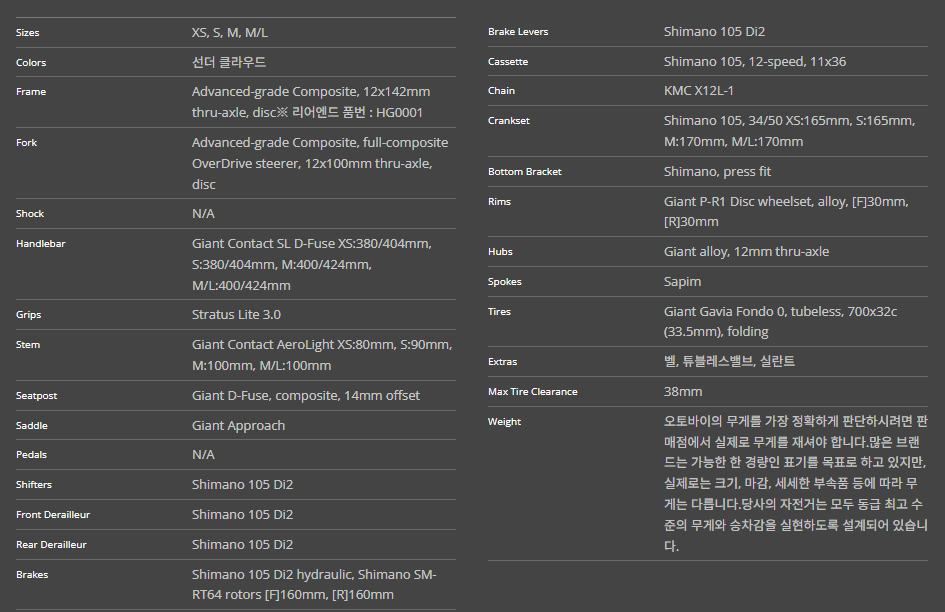945x612 pixels.
Task: Select 'Giant Contact SL D-Fuse' handlebar text
Action: 263,244
